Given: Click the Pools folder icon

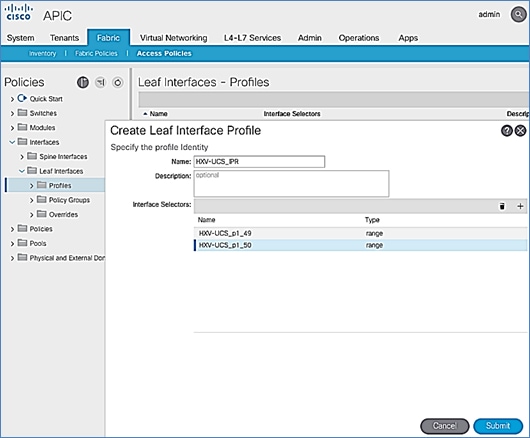Looking at the screenshot, I should tap(22, 243).
